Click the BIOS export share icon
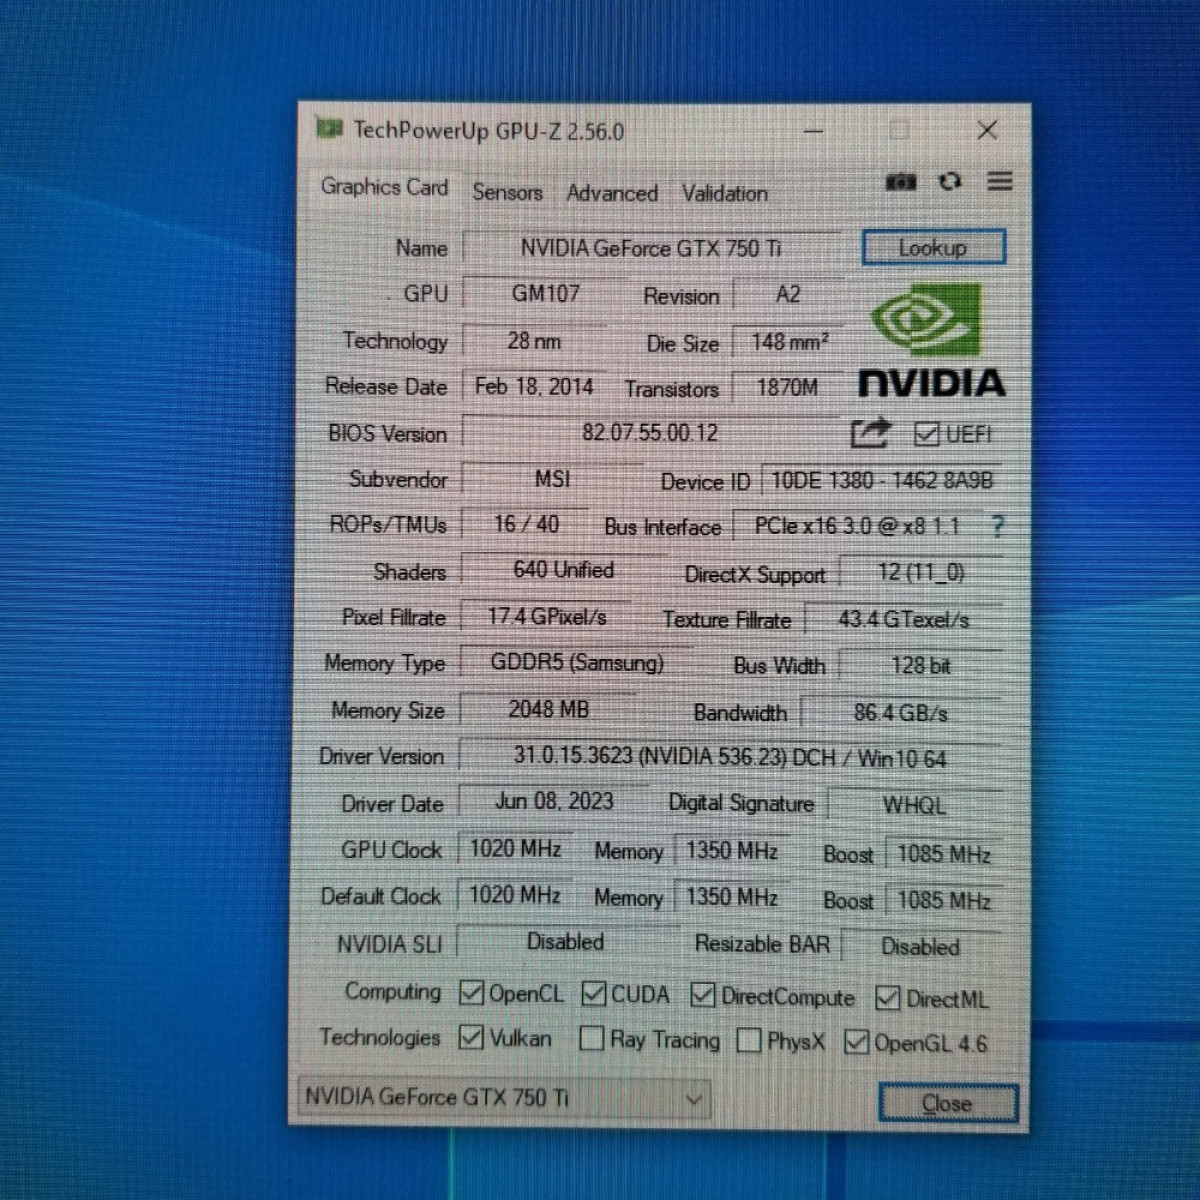The height and width of the screenshot is (1200, 1200). tap(870, 432)
